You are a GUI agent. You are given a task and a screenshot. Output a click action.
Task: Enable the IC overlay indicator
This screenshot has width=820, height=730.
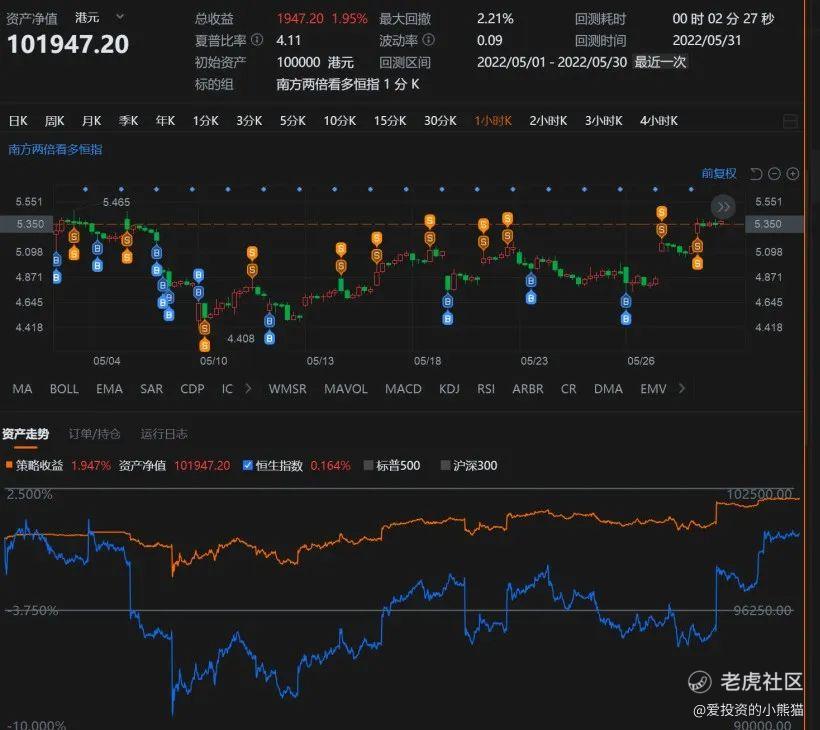tap(227, 389)
